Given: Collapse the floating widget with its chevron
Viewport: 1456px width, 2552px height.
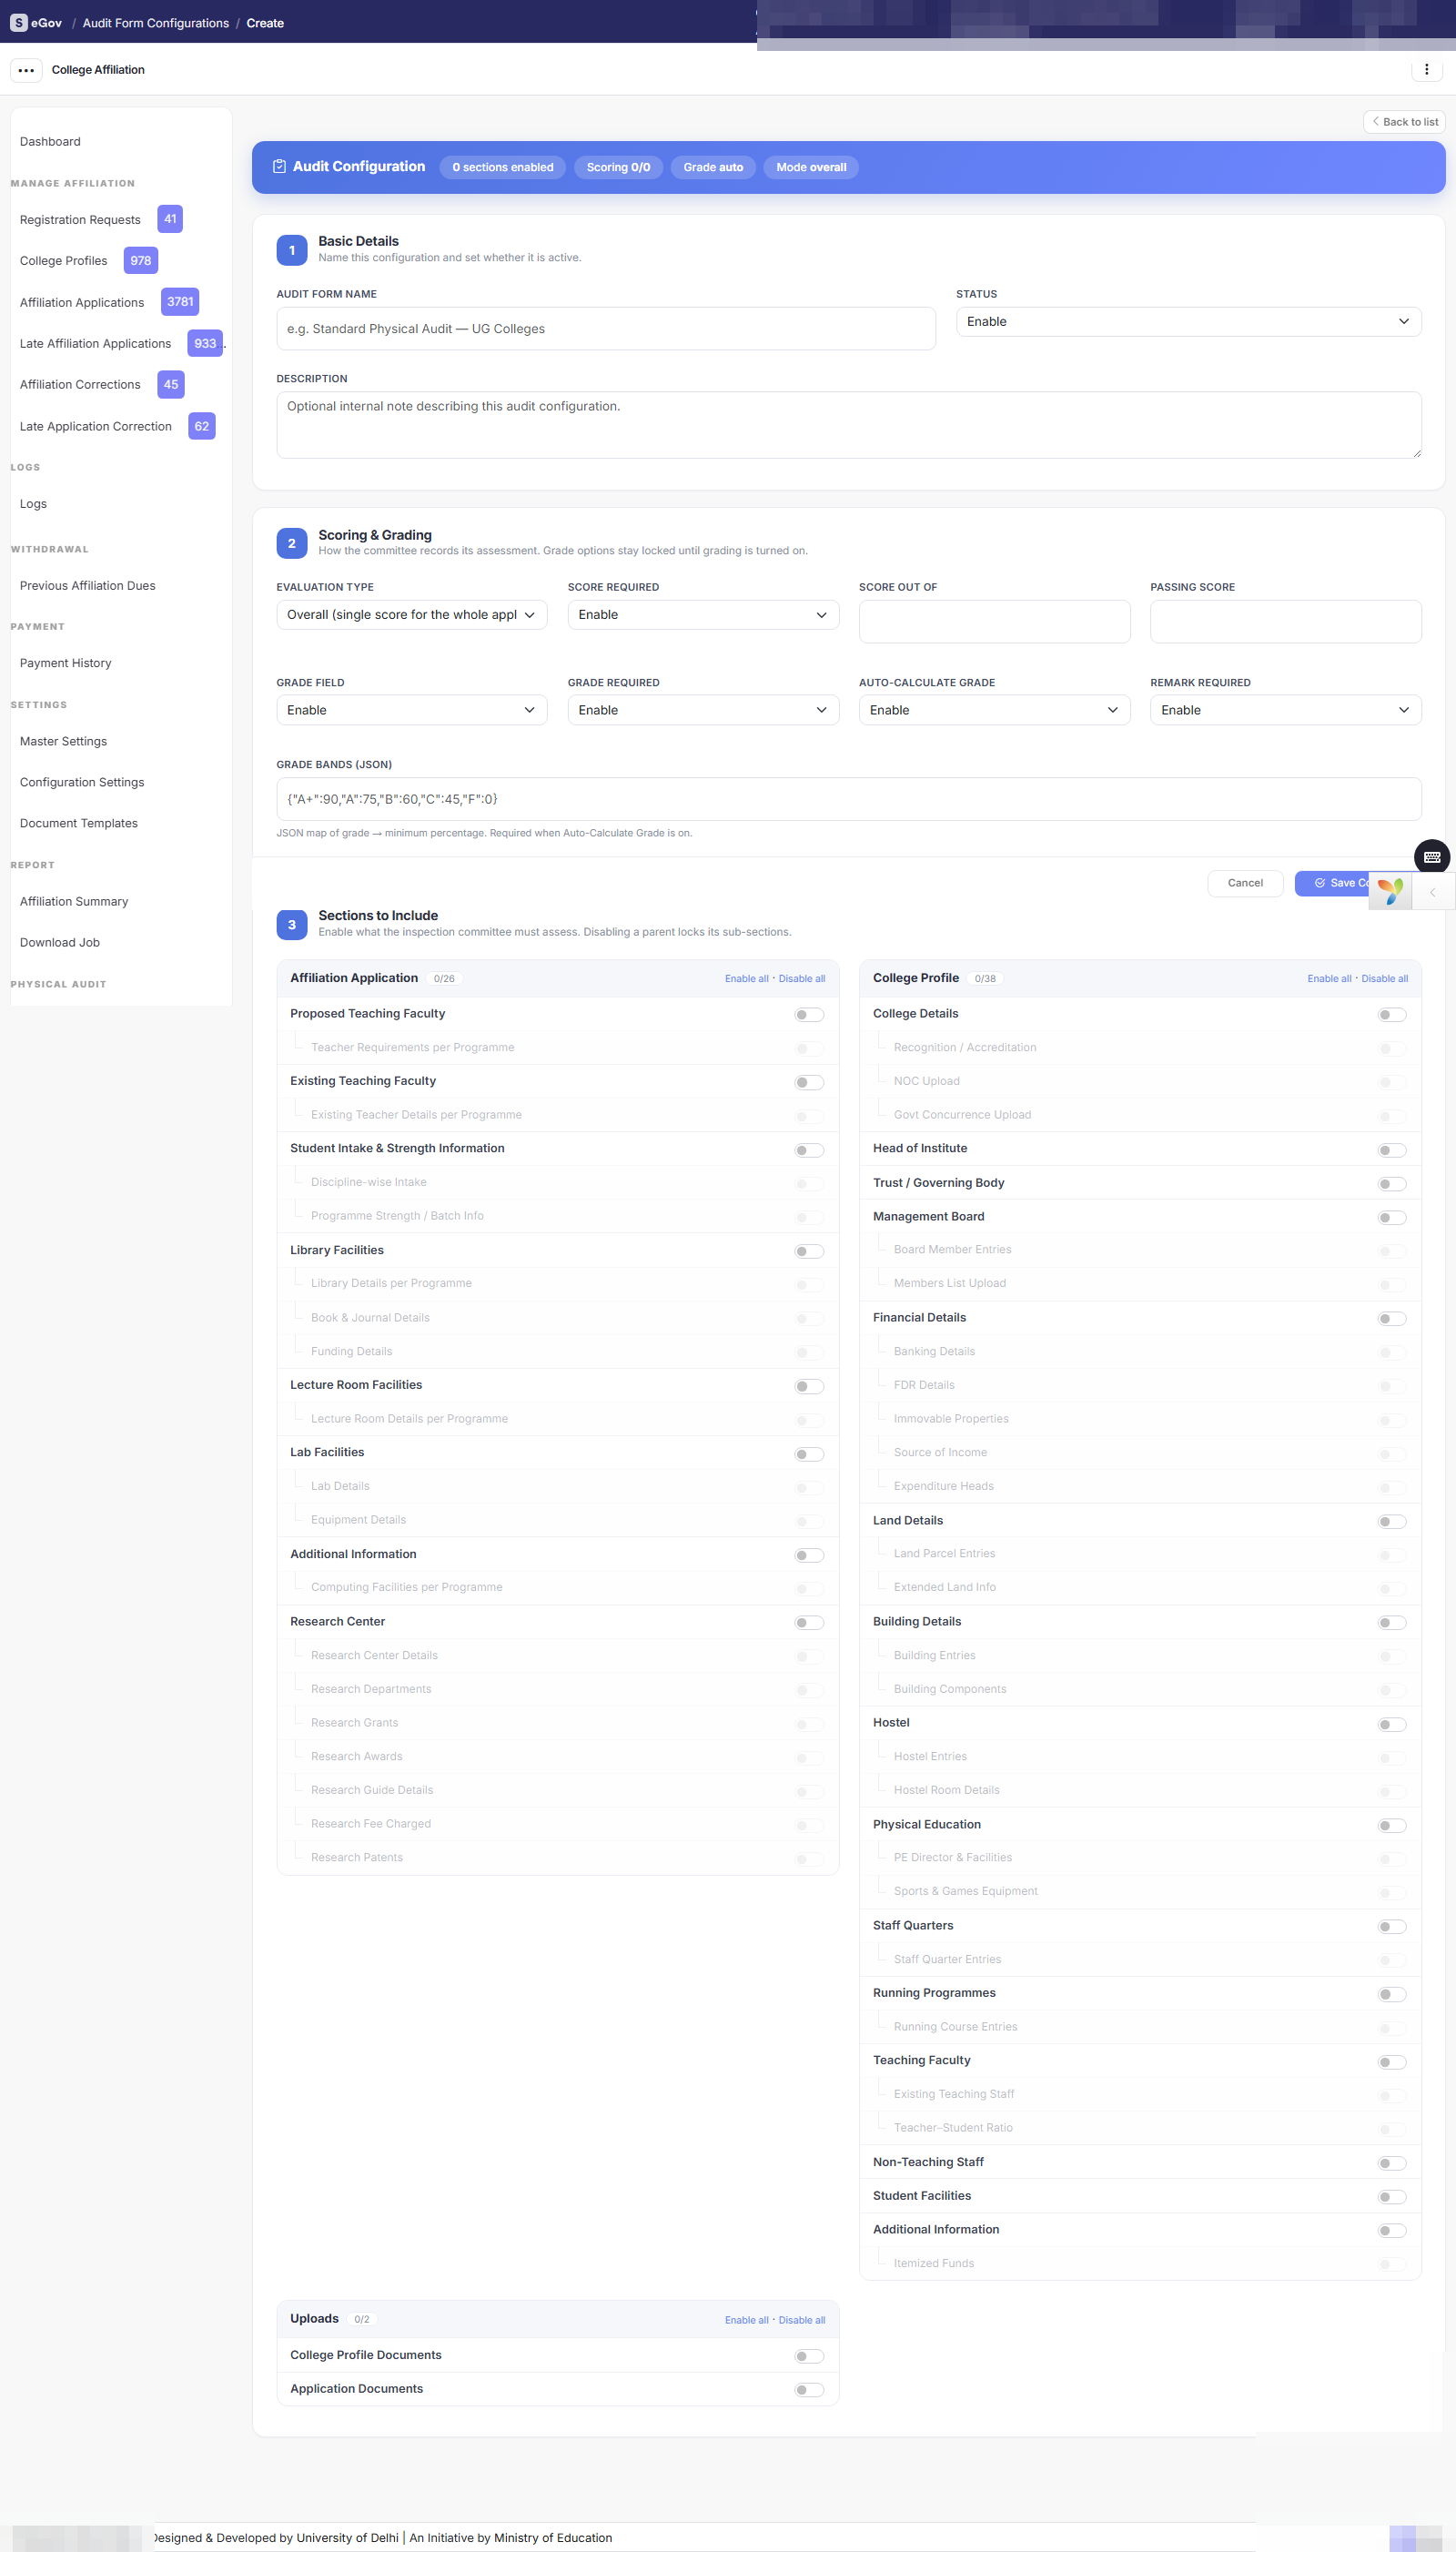Looking at the screenshot, I should click(1432, 892).
